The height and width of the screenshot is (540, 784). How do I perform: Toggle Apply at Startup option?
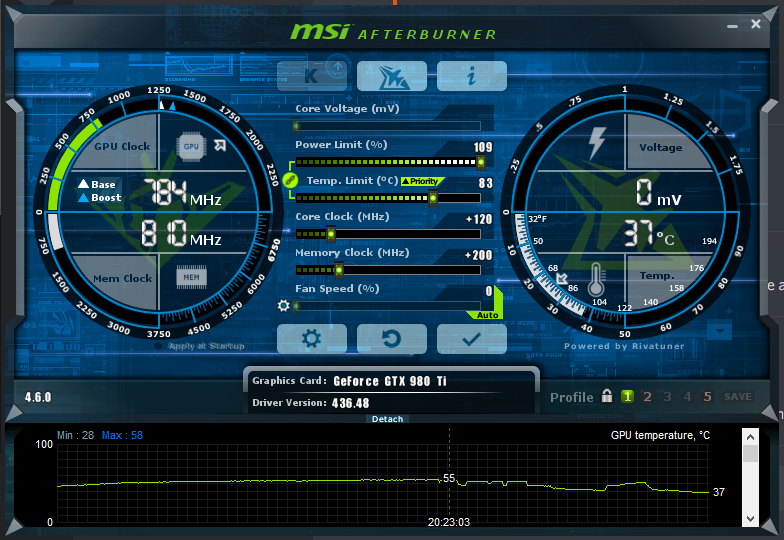[206, 346]
